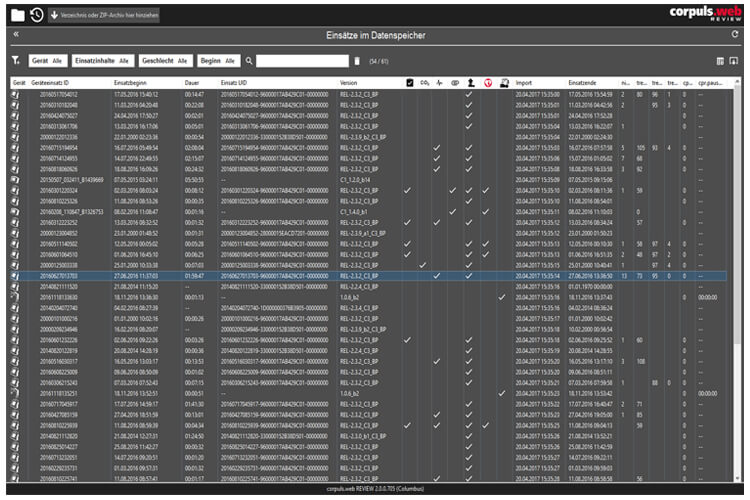
Task: Sort by the cpr.paus... column header
Action: pos(710,83)
